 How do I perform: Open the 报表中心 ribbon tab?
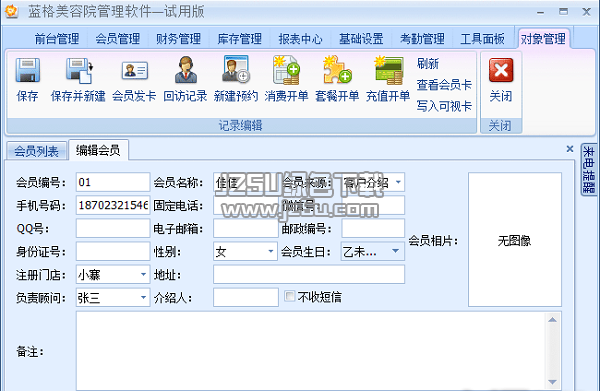[300, 39]
